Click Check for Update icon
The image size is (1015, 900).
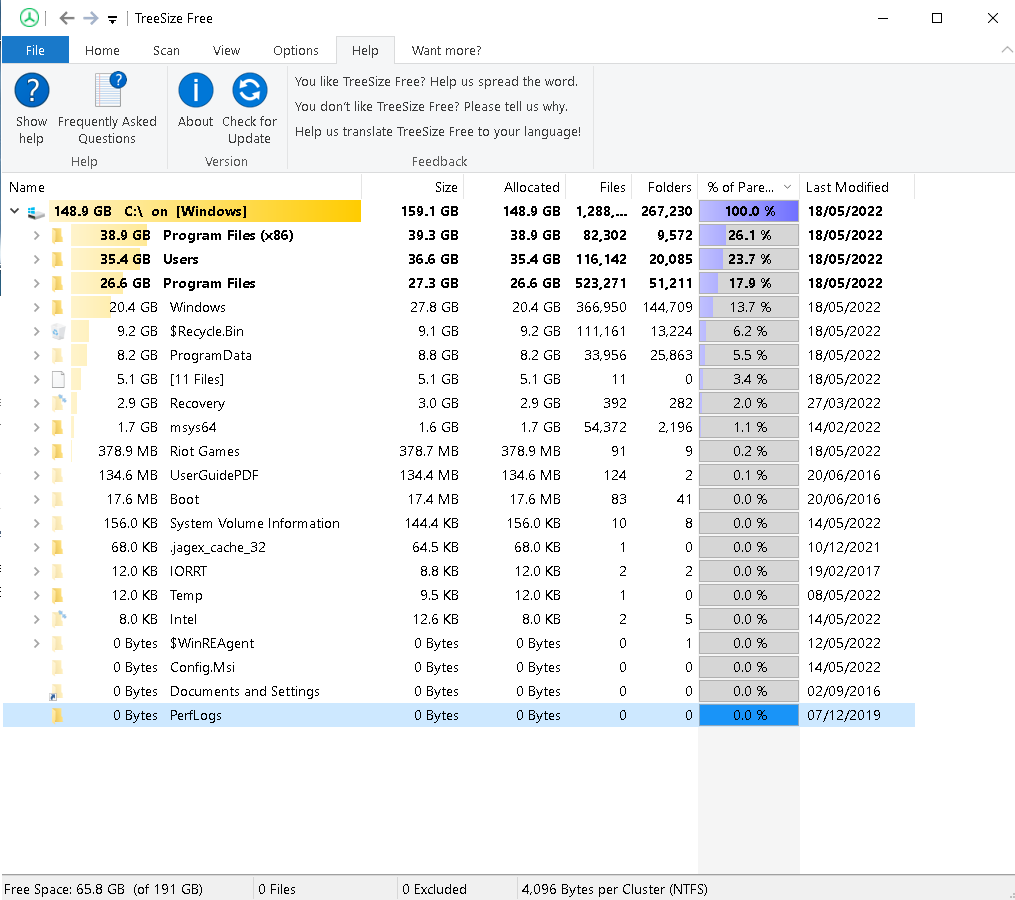click(249, 92)
